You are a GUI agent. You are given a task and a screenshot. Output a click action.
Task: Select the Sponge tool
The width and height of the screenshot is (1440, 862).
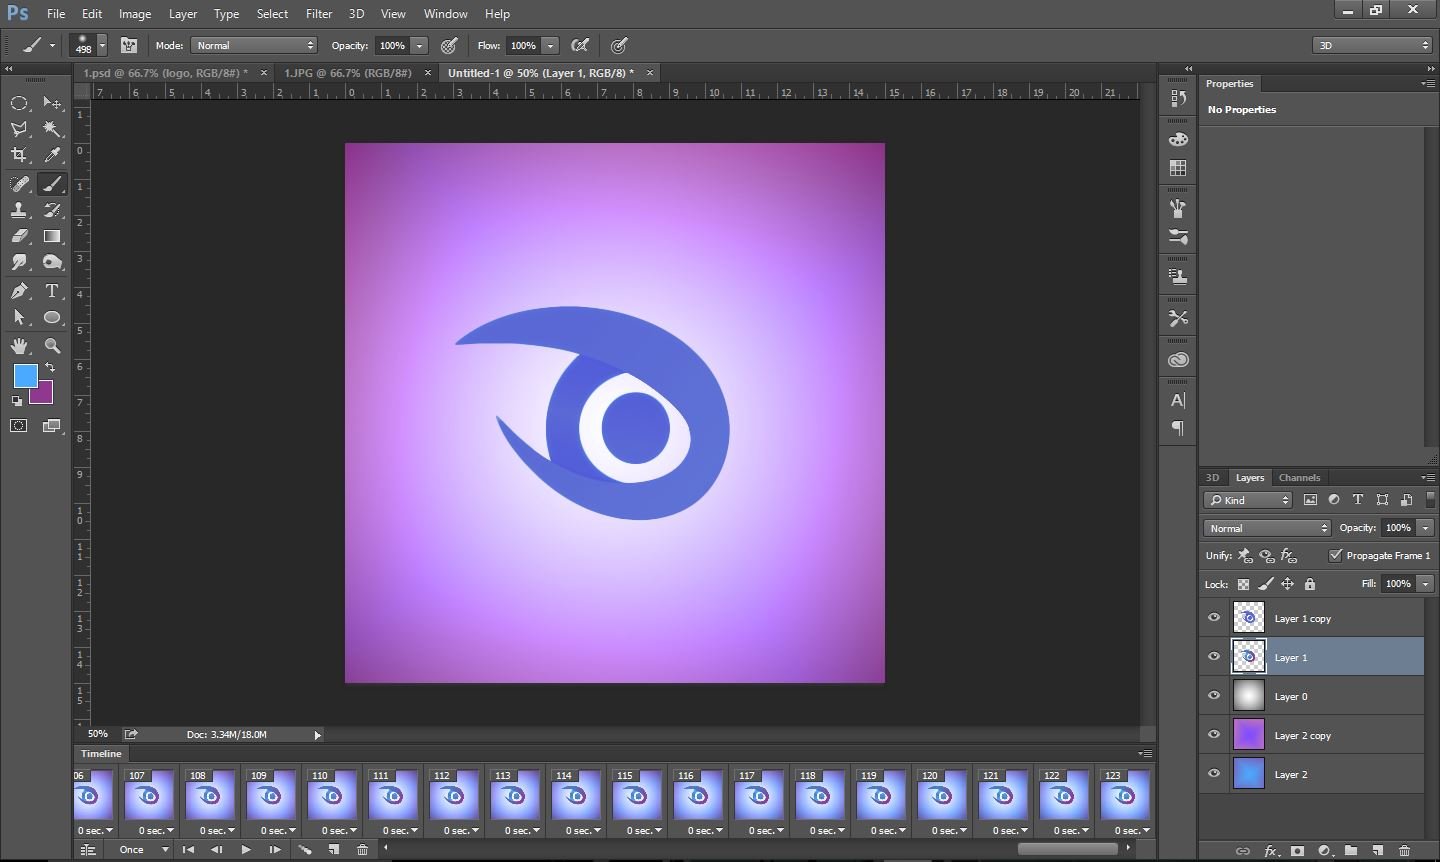point(52,262)
